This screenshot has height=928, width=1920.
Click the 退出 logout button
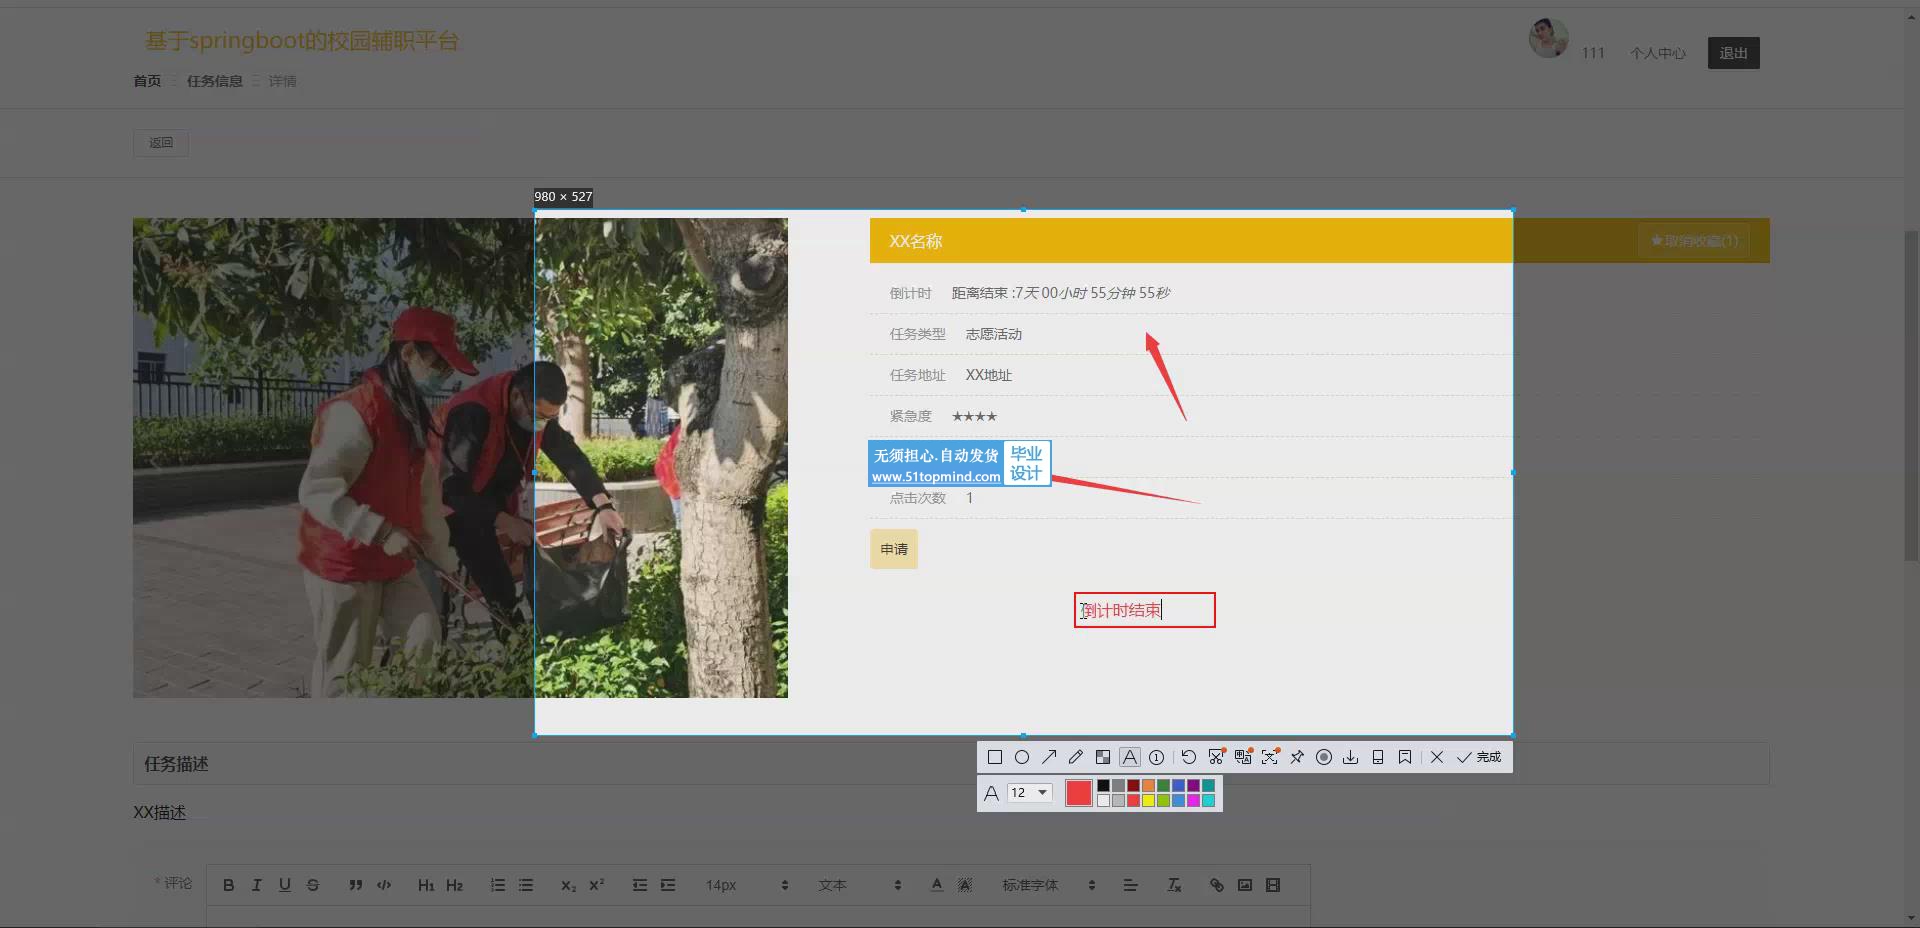pos(1733,53)
